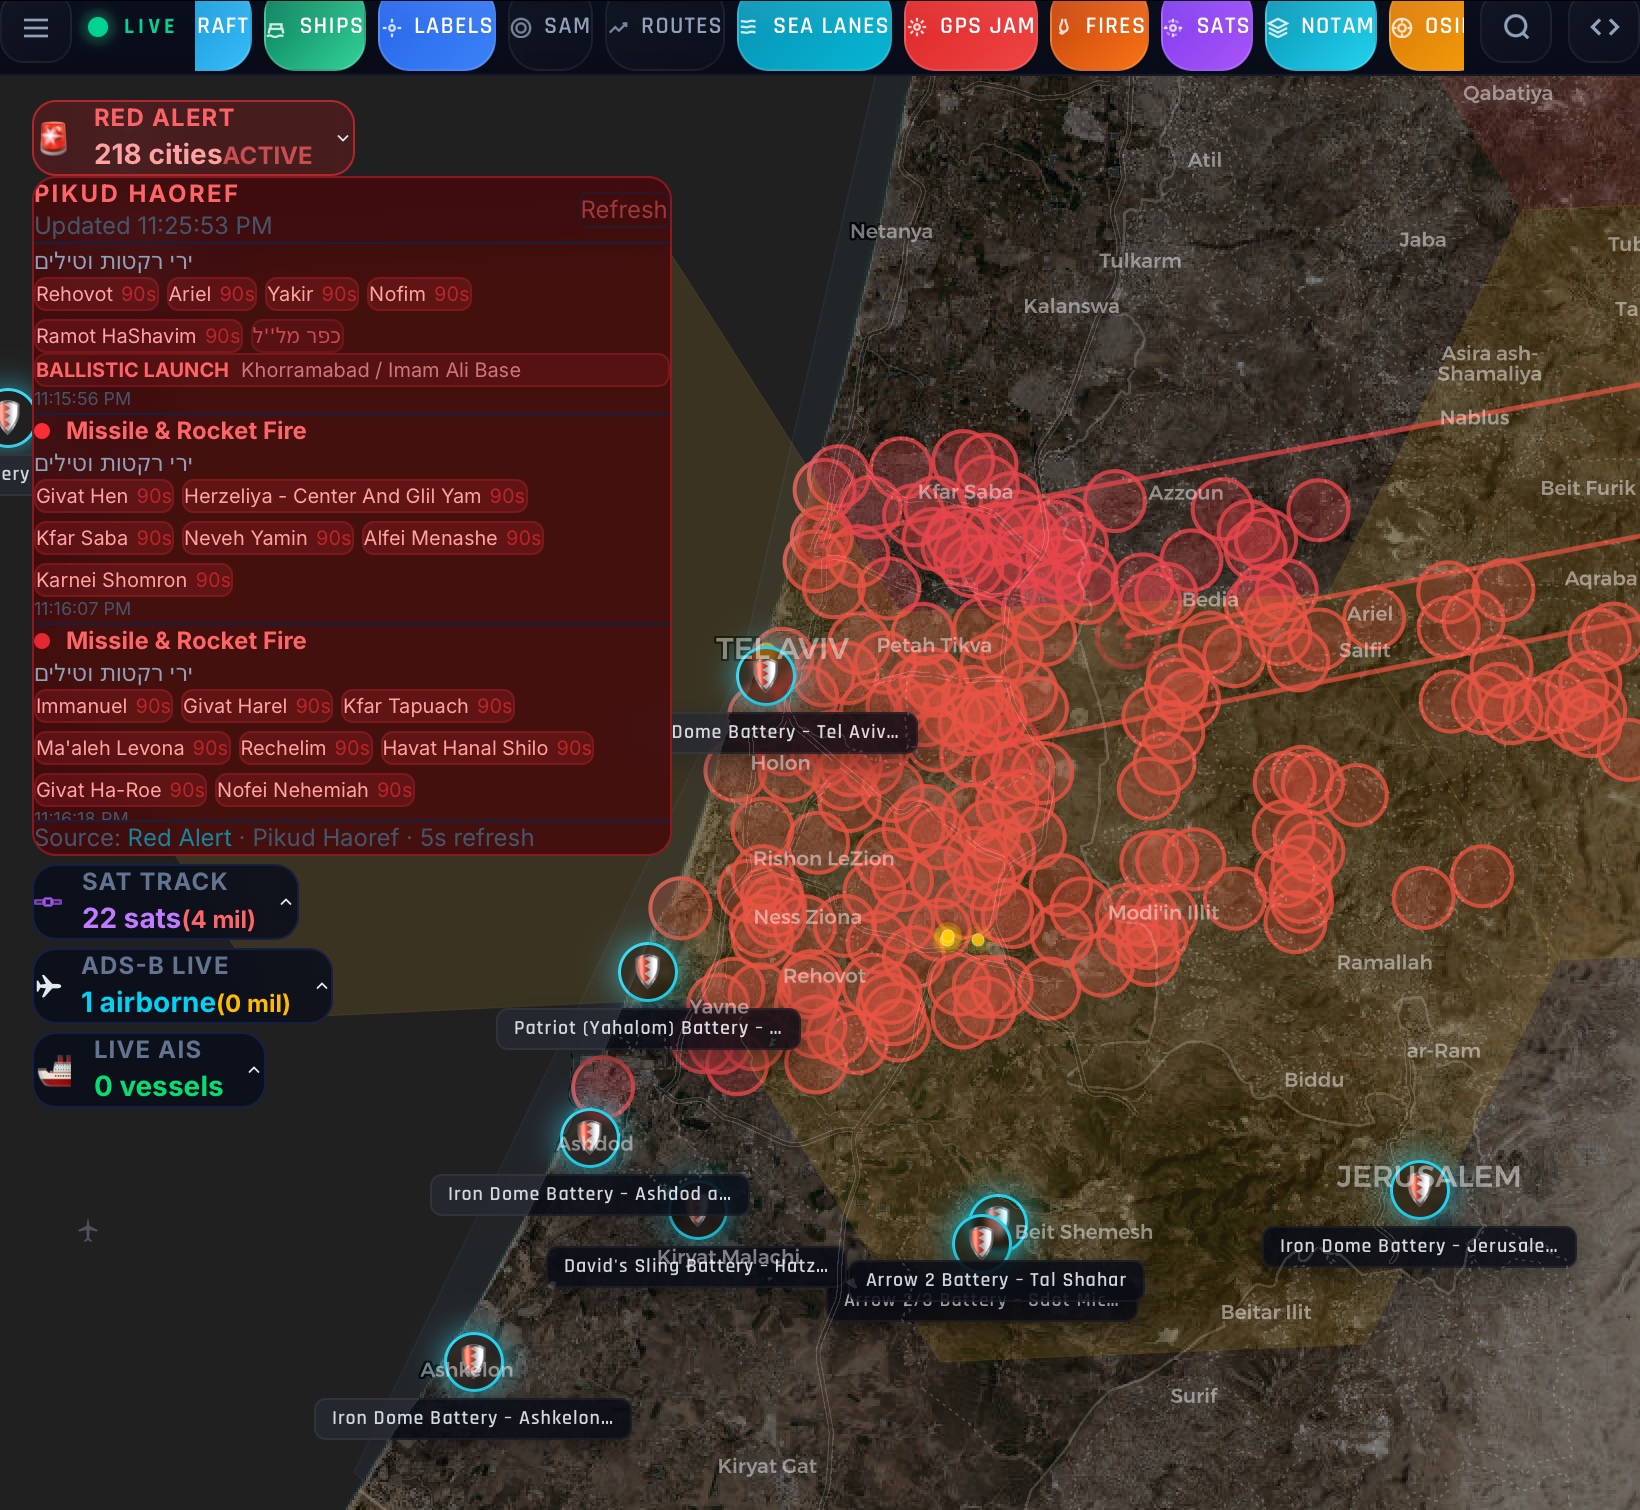Expand the SAT TRACK panel

(x=286, y=902)
